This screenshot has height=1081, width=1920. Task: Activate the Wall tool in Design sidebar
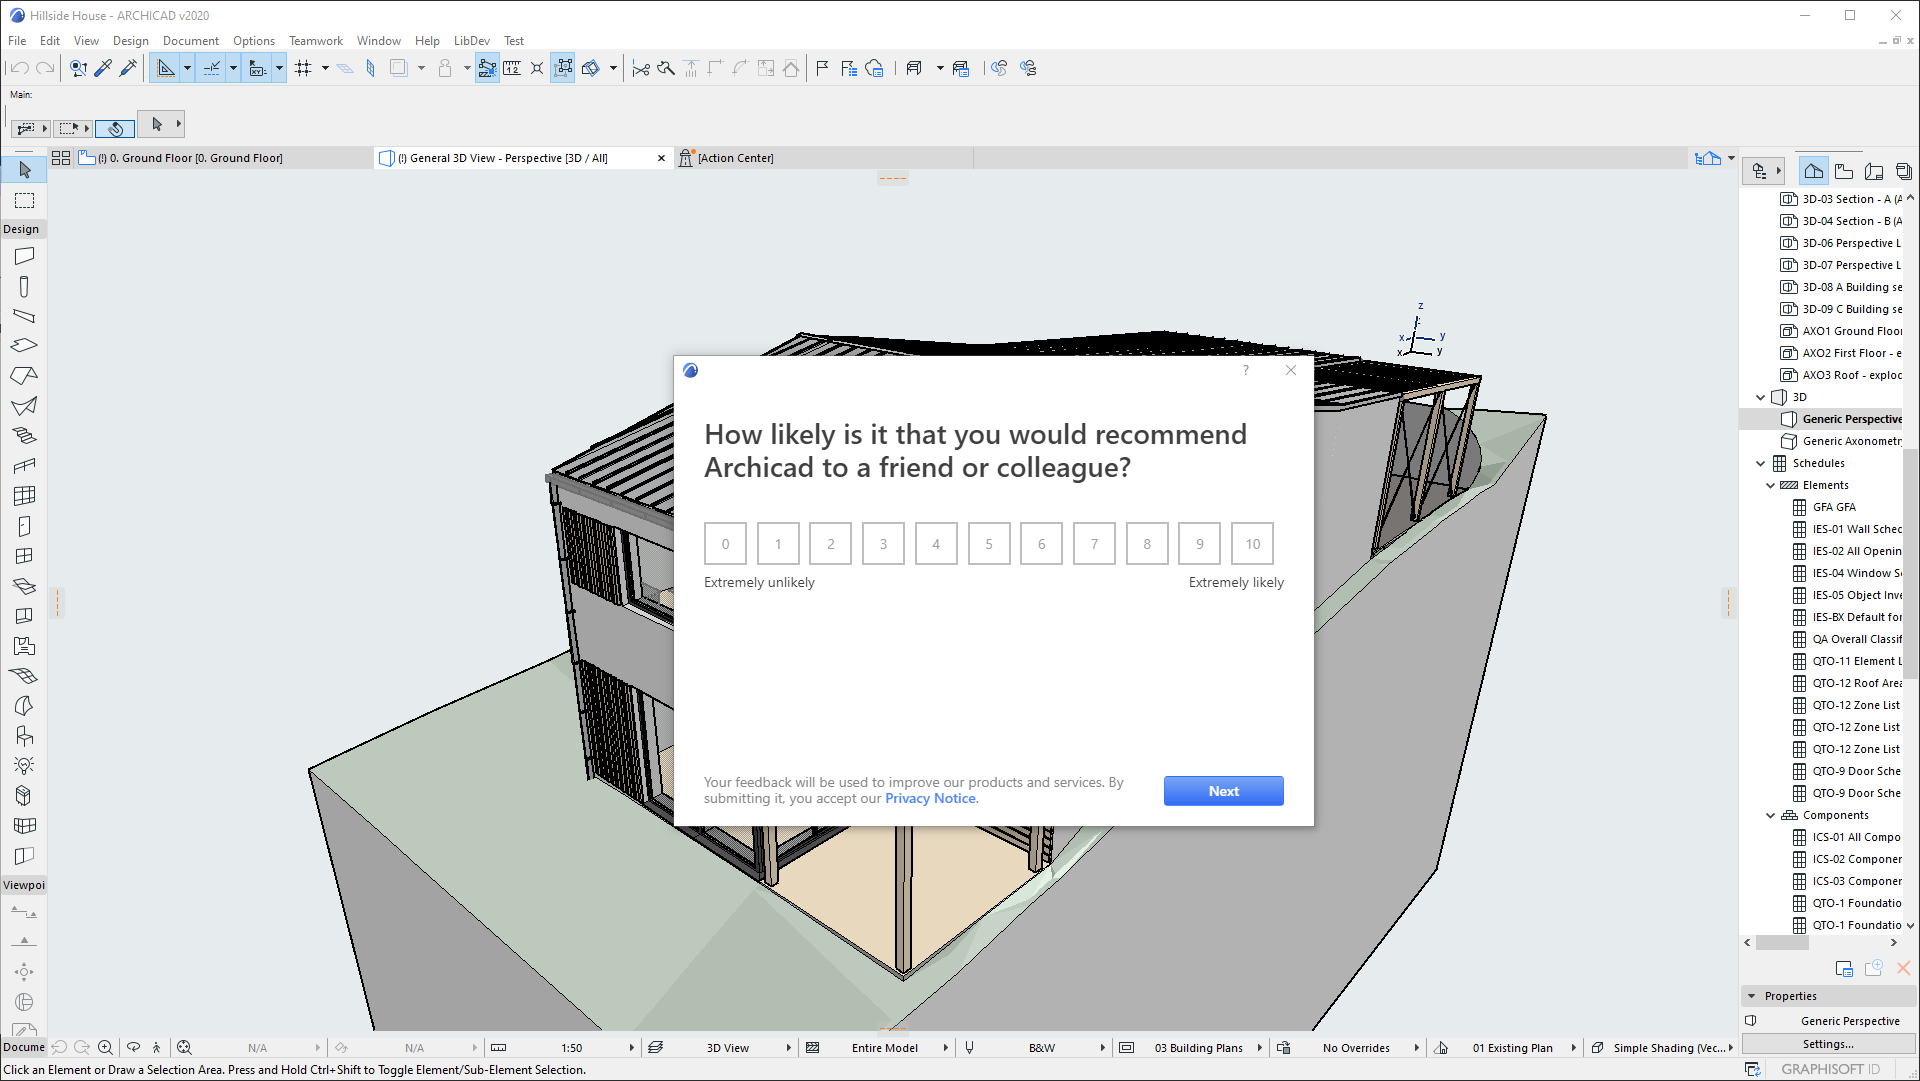pyautogui.click(x=25, y=256)
